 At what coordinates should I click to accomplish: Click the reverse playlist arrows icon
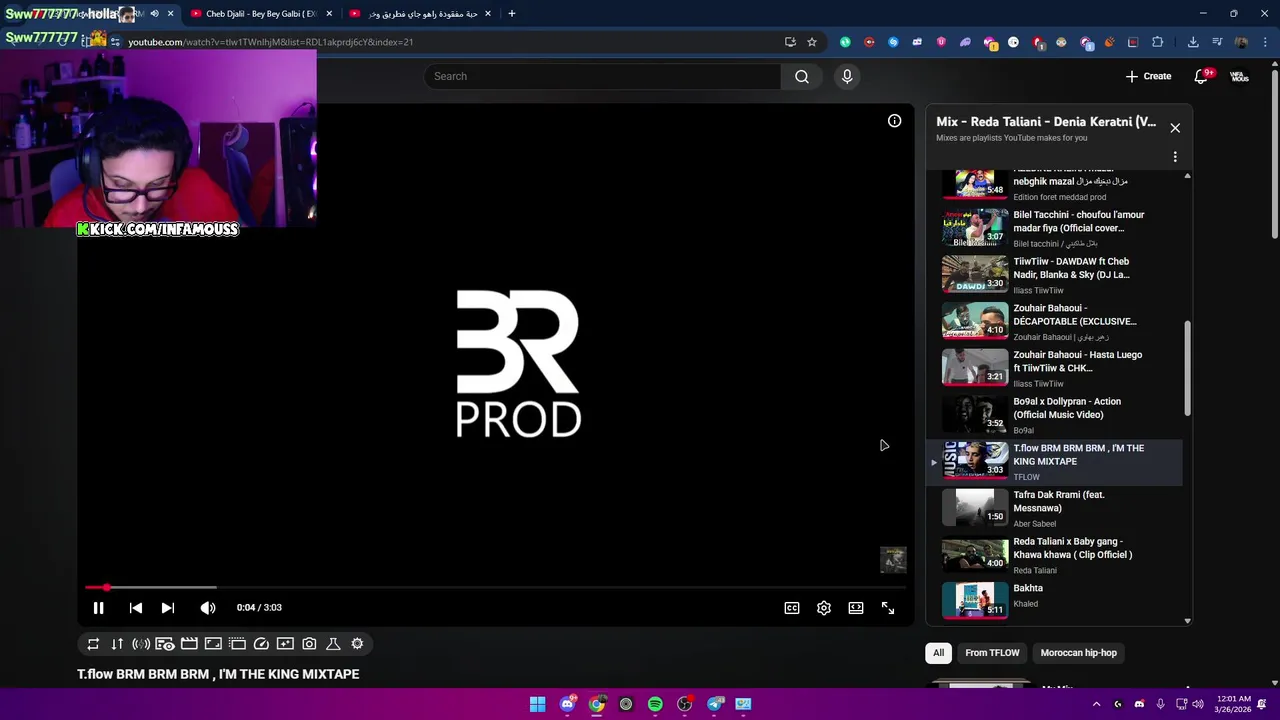(117, 644)
